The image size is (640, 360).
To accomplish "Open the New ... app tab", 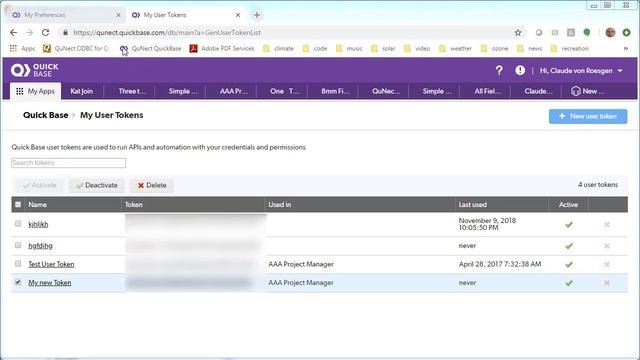I will point(588,91).
